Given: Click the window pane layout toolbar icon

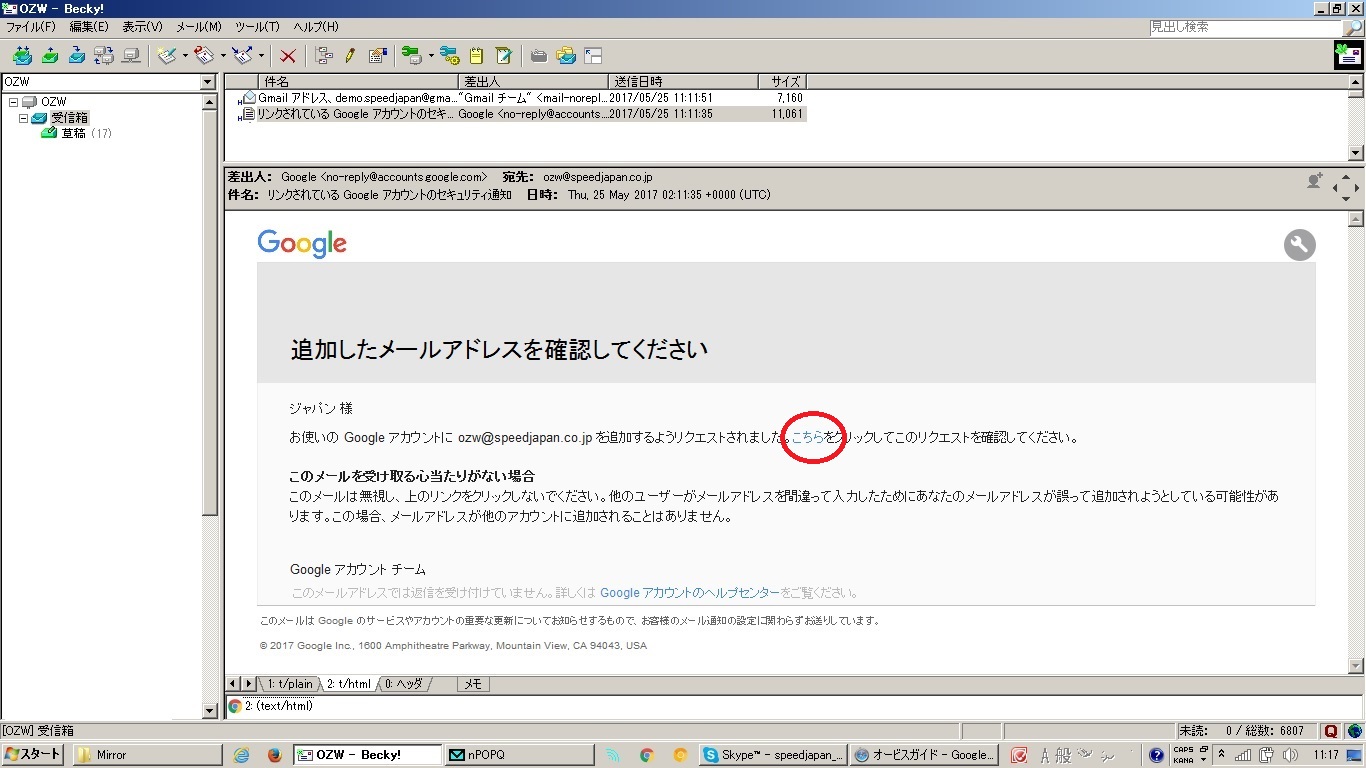Looking at the screenshot, I should tap(593, 56).
